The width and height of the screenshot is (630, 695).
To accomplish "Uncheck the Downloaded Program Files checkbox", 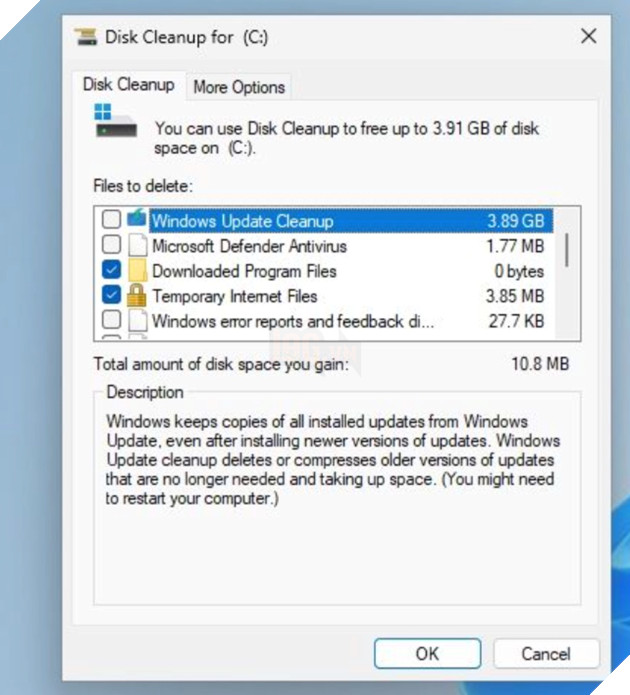I will pos(111,269).
